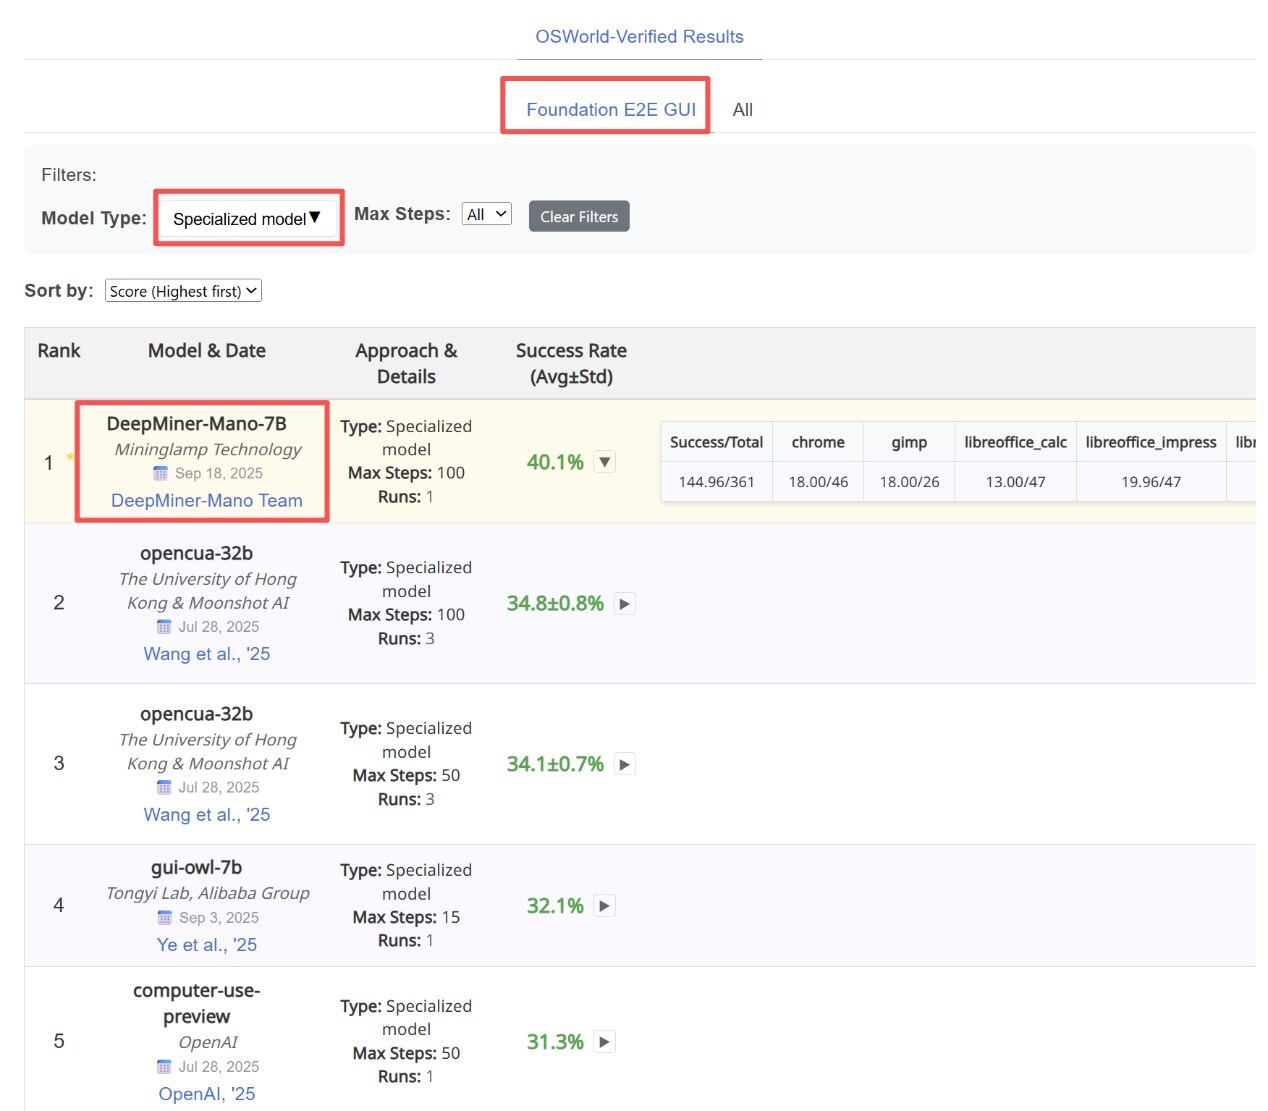Click the chrome column in results breakdown
This screenshot has width=1268, height=1111.
click(x=817, y=442)
